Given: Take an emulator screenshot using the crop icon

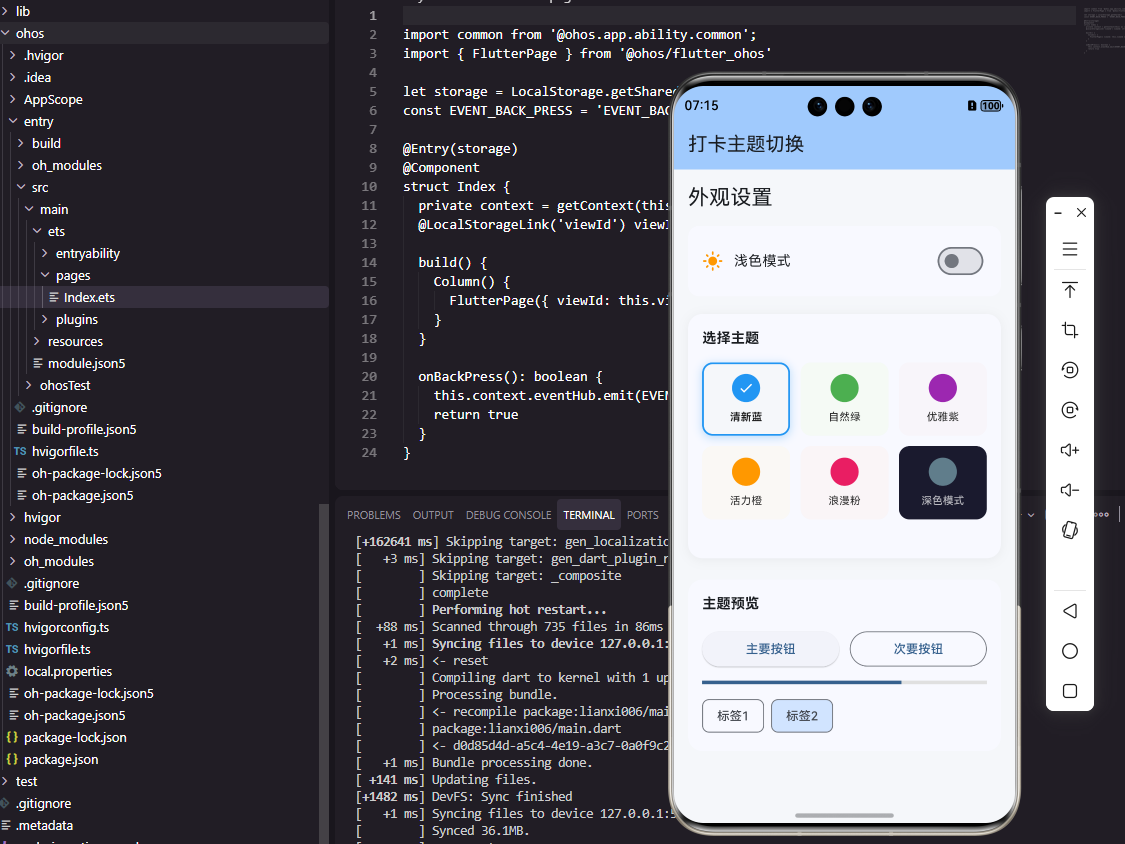Looking at the screenshot, I should click(1070, 330).
